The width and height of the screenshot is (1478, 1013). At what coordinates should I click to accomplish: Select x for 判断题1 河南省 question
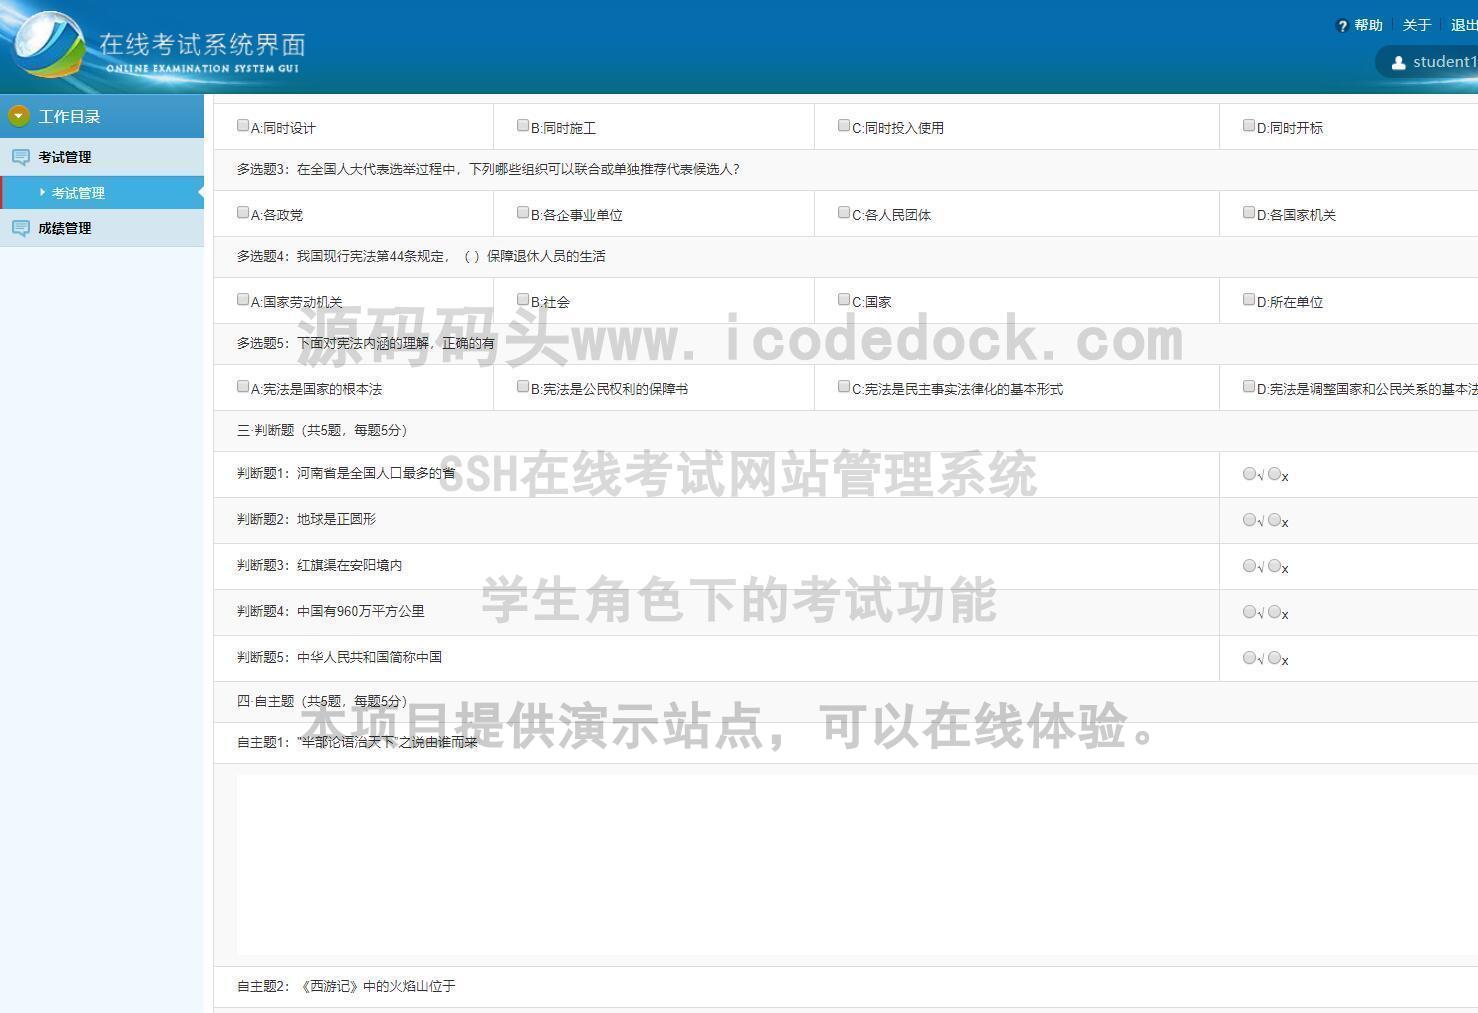tap(1274, 474)
